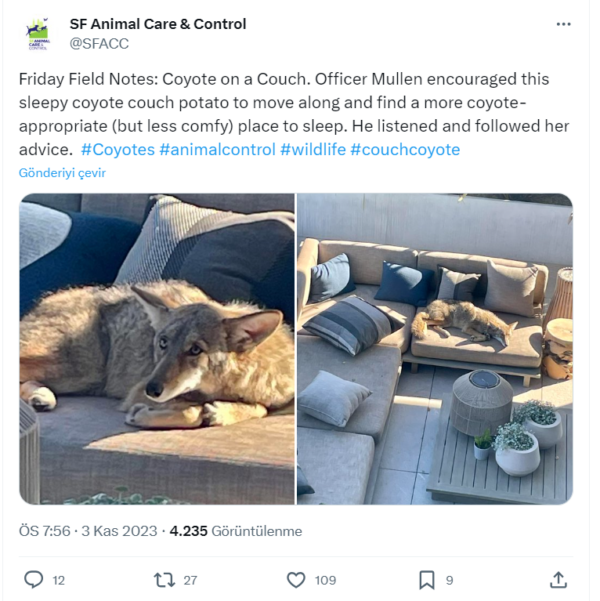Click the ÖS 7:56 · 3 Kas 2023 timestamp

[x=88, y=531]
